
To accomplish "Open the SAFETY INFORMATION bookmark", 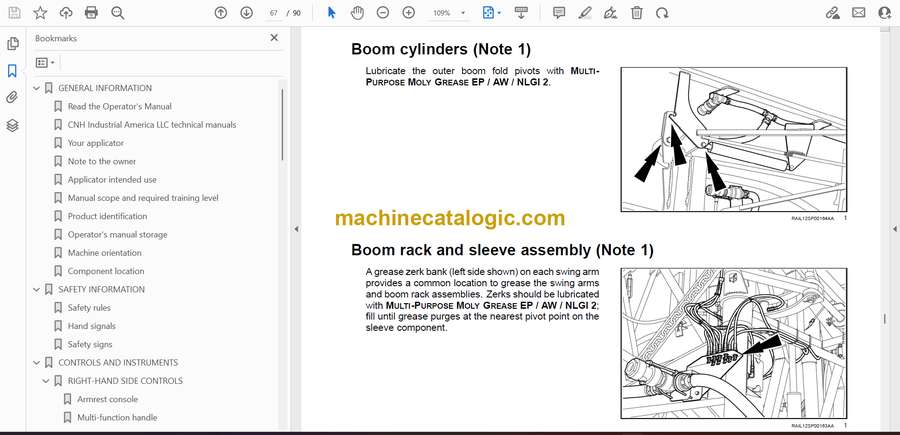I will coord(102,289).
